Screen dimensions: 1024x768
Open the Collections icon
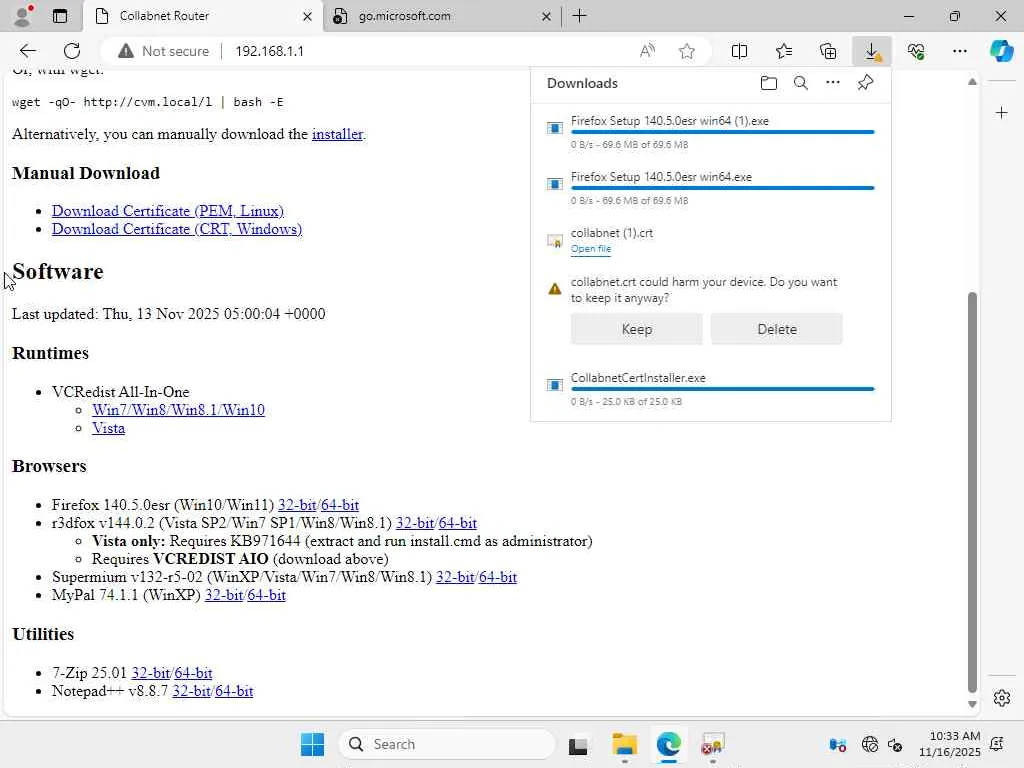tap(828, 51)
